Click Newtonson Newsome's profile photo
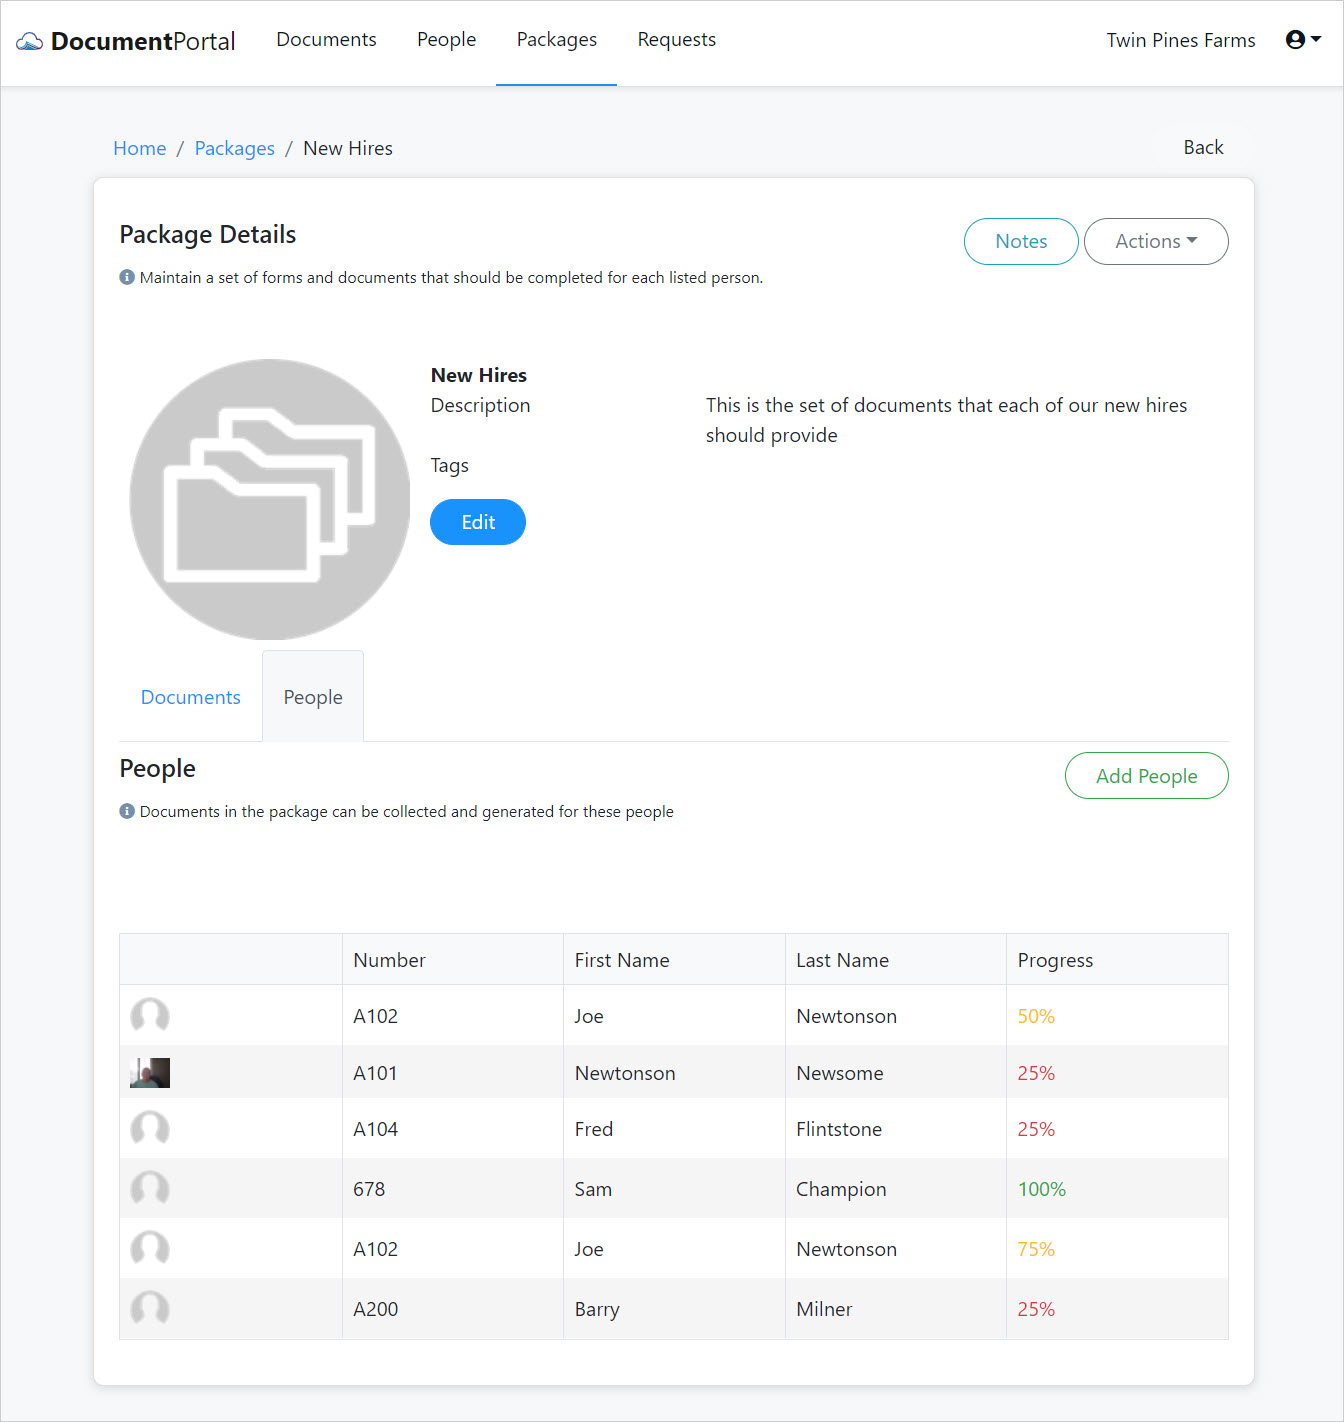1344x1422 pixels. (149, 1072)
